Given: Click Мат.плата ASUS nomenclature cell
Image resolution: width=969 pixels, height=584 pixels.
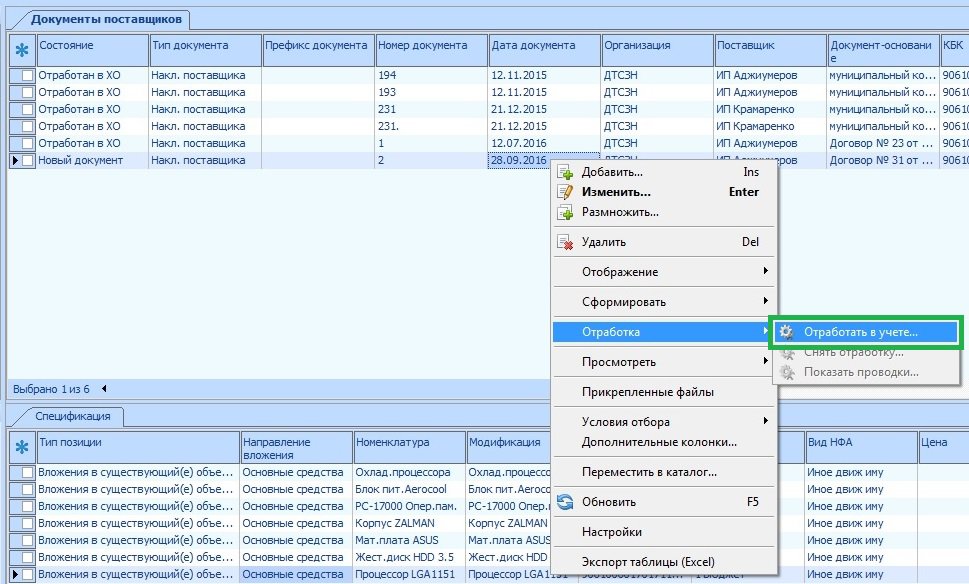Looking at the screenshot, I should pos(409,540).
